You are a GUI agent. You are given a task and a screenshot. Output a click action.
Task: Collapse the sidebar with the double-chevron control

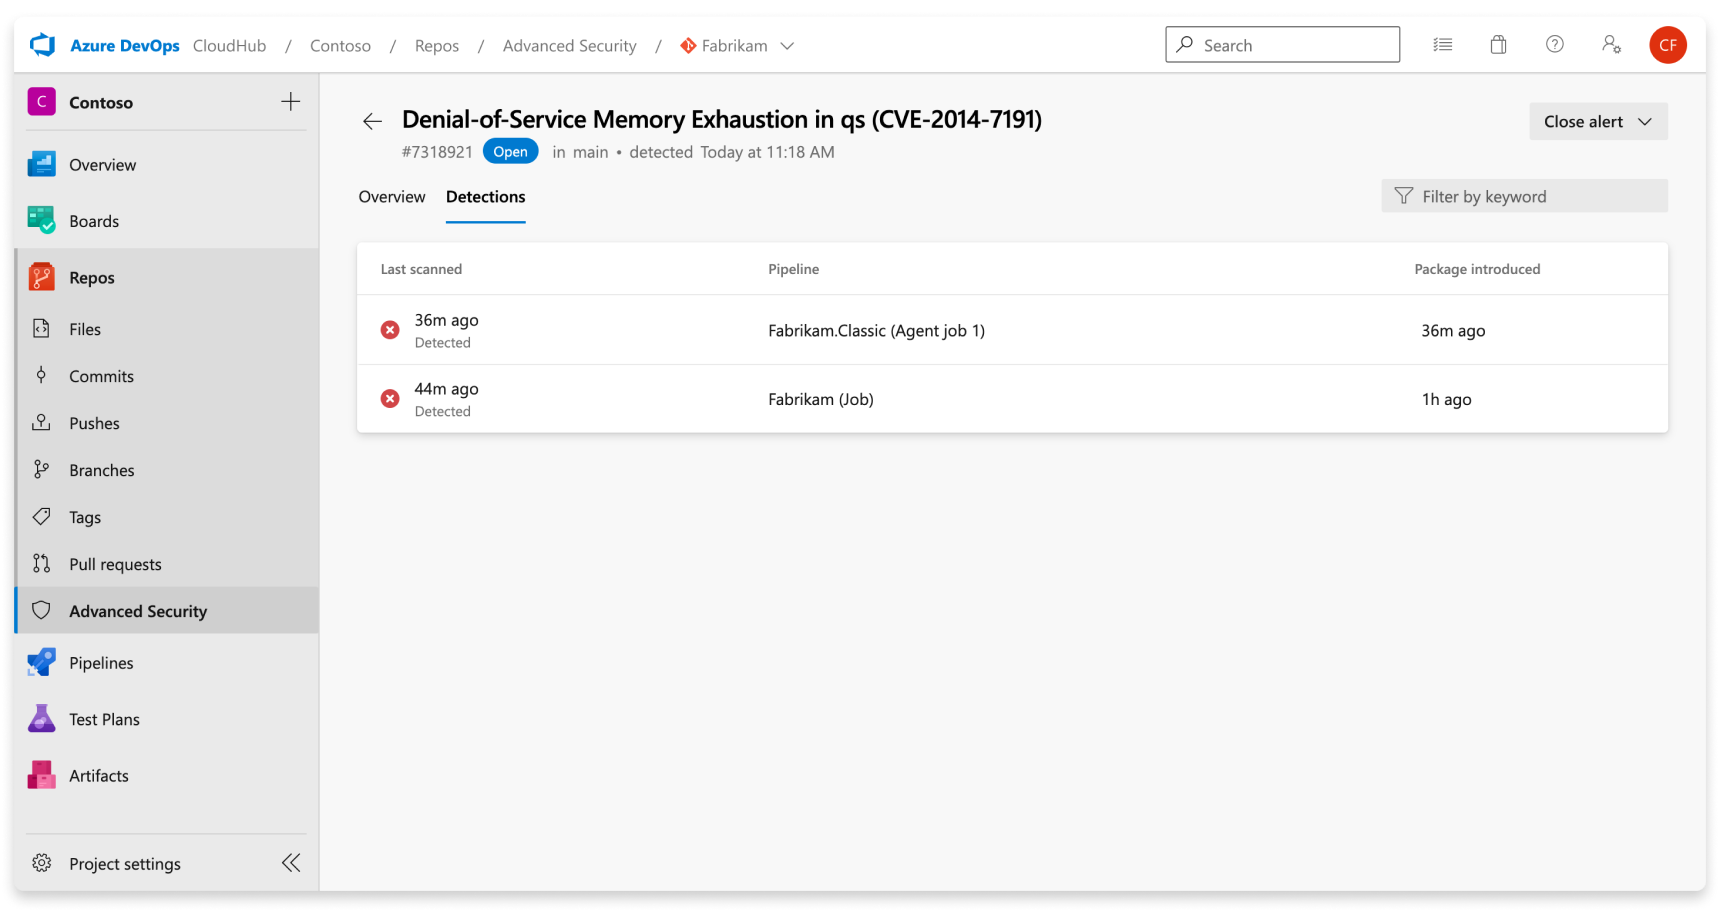pos(291,862)
